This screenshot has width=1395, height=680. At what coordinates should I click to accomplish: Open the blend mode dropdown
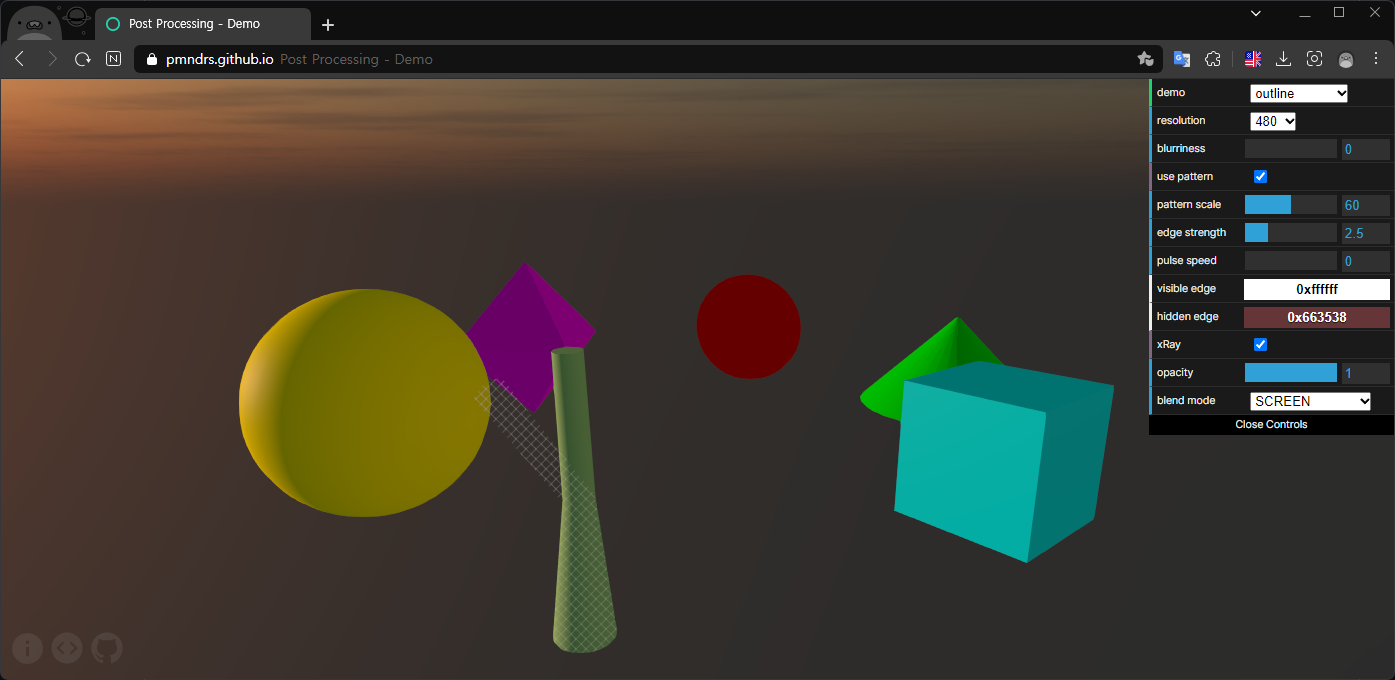tap(1310, 400)
